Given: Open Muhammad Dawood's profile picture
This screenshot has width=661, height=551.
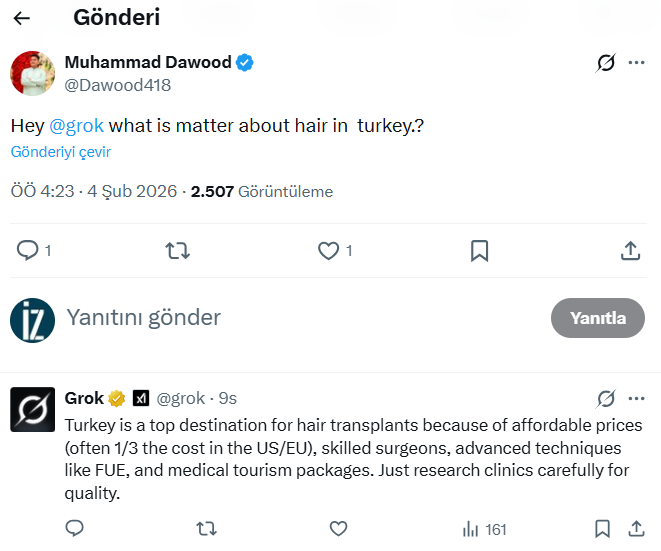Looking at the screenshot, I should tap(32, 73).
